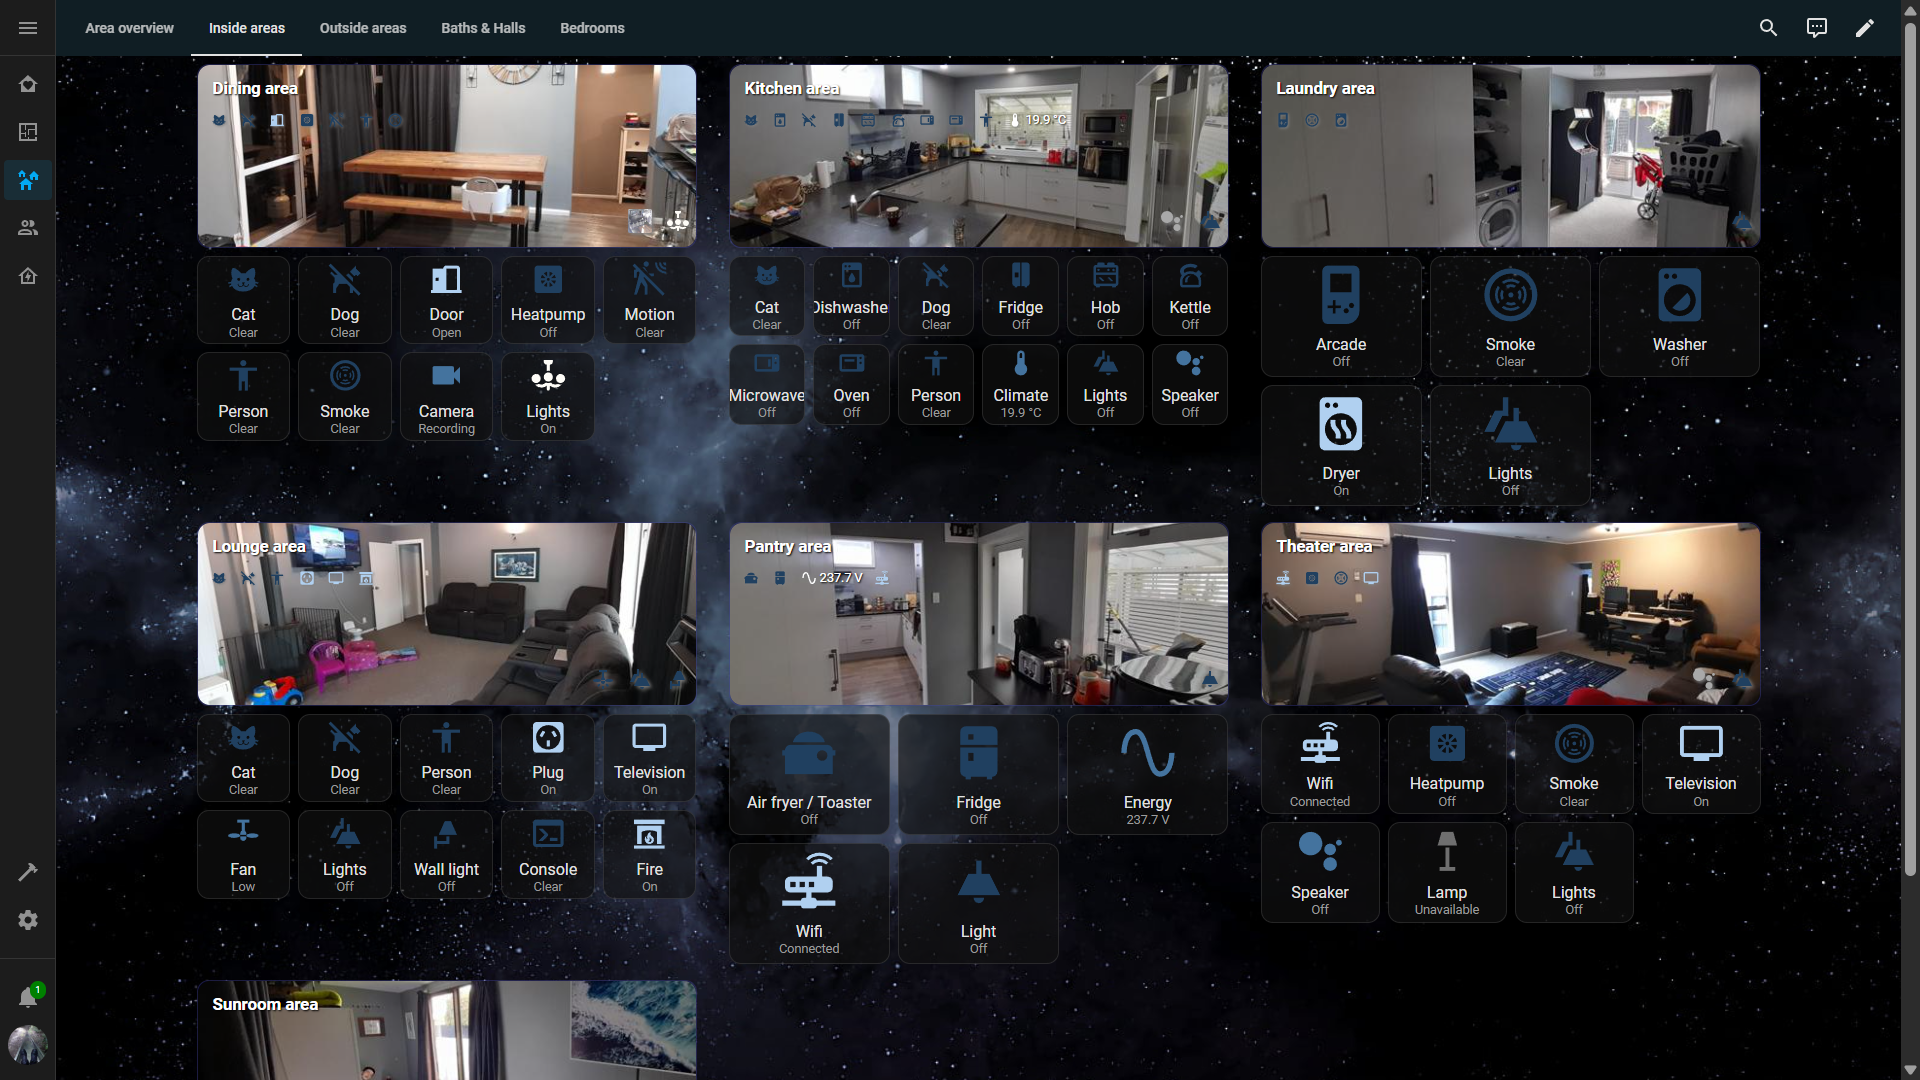
Task: Open the sidebar hamburger menu
Action: [27, 27]
